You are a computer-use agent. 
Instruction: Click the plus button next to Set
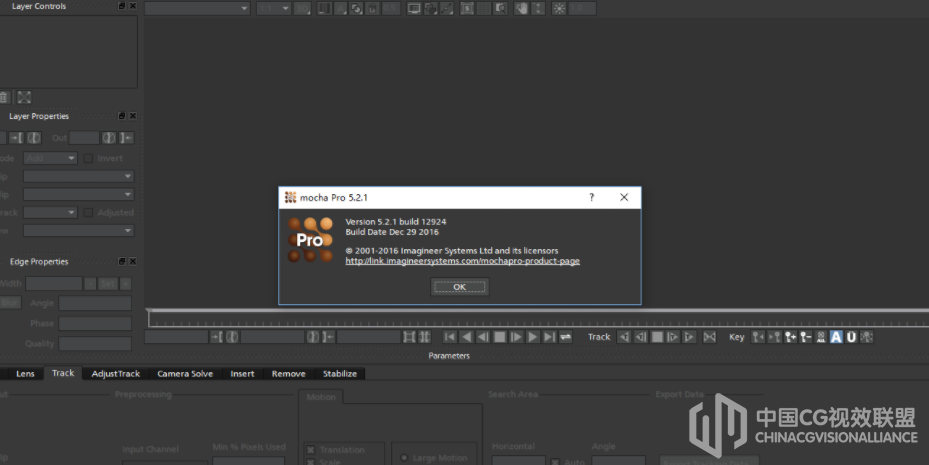point(126,284)
